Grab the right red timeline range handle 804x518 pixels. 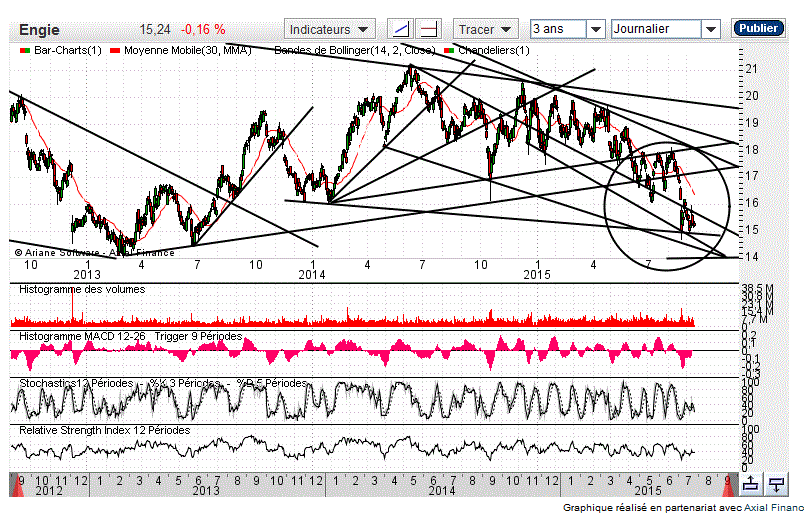(x=727, y=483)
